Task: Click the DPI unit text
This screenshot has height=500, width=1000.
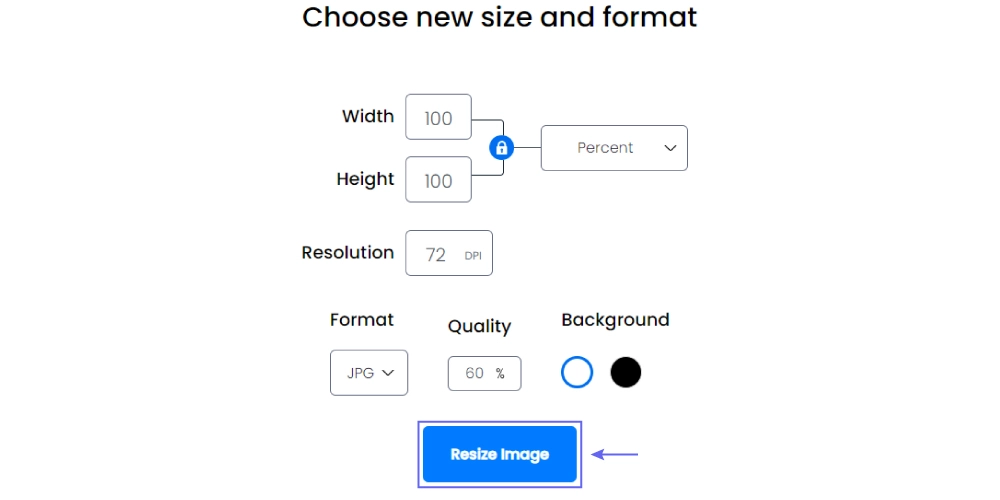Action: tap(473, 256)
